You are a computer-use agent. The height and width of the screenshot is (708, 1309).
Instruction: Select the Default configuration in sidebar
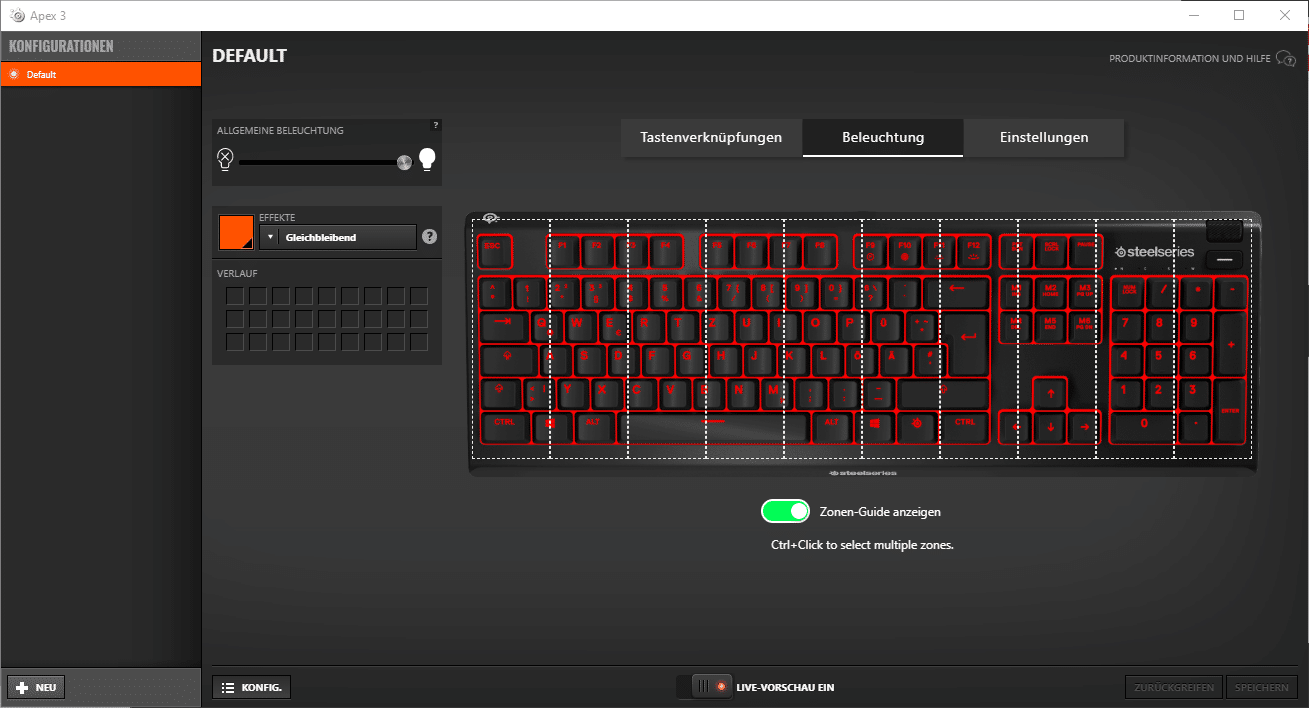click(100, 74)
